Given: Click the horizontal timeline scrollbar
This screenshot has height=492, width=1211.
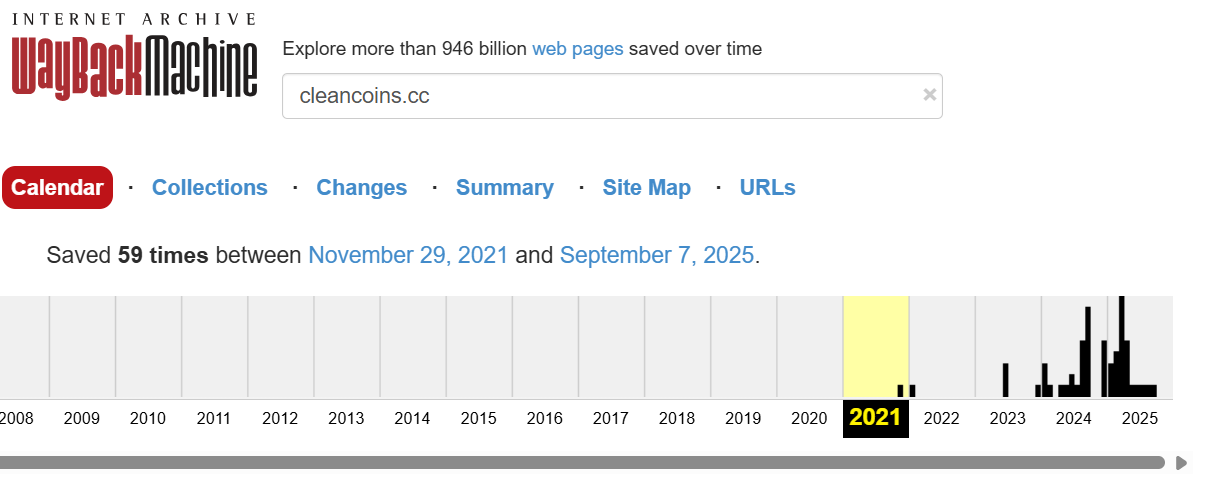Looking at the screenshot, I should [x=580, y=463].
